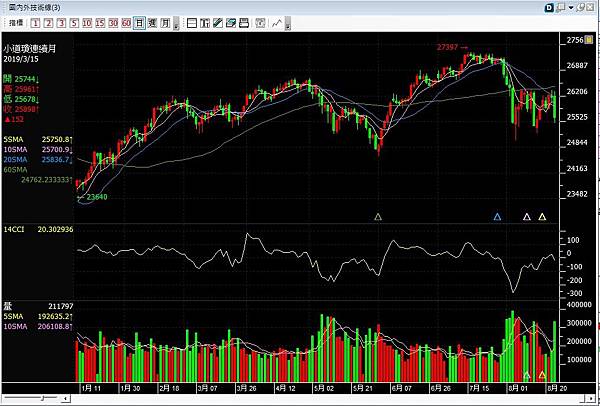Image resolution: width=600 pixels, height=406 pixels.
Task: Click the 8月 20 date axis label
Action: click(x=558, y=388)
